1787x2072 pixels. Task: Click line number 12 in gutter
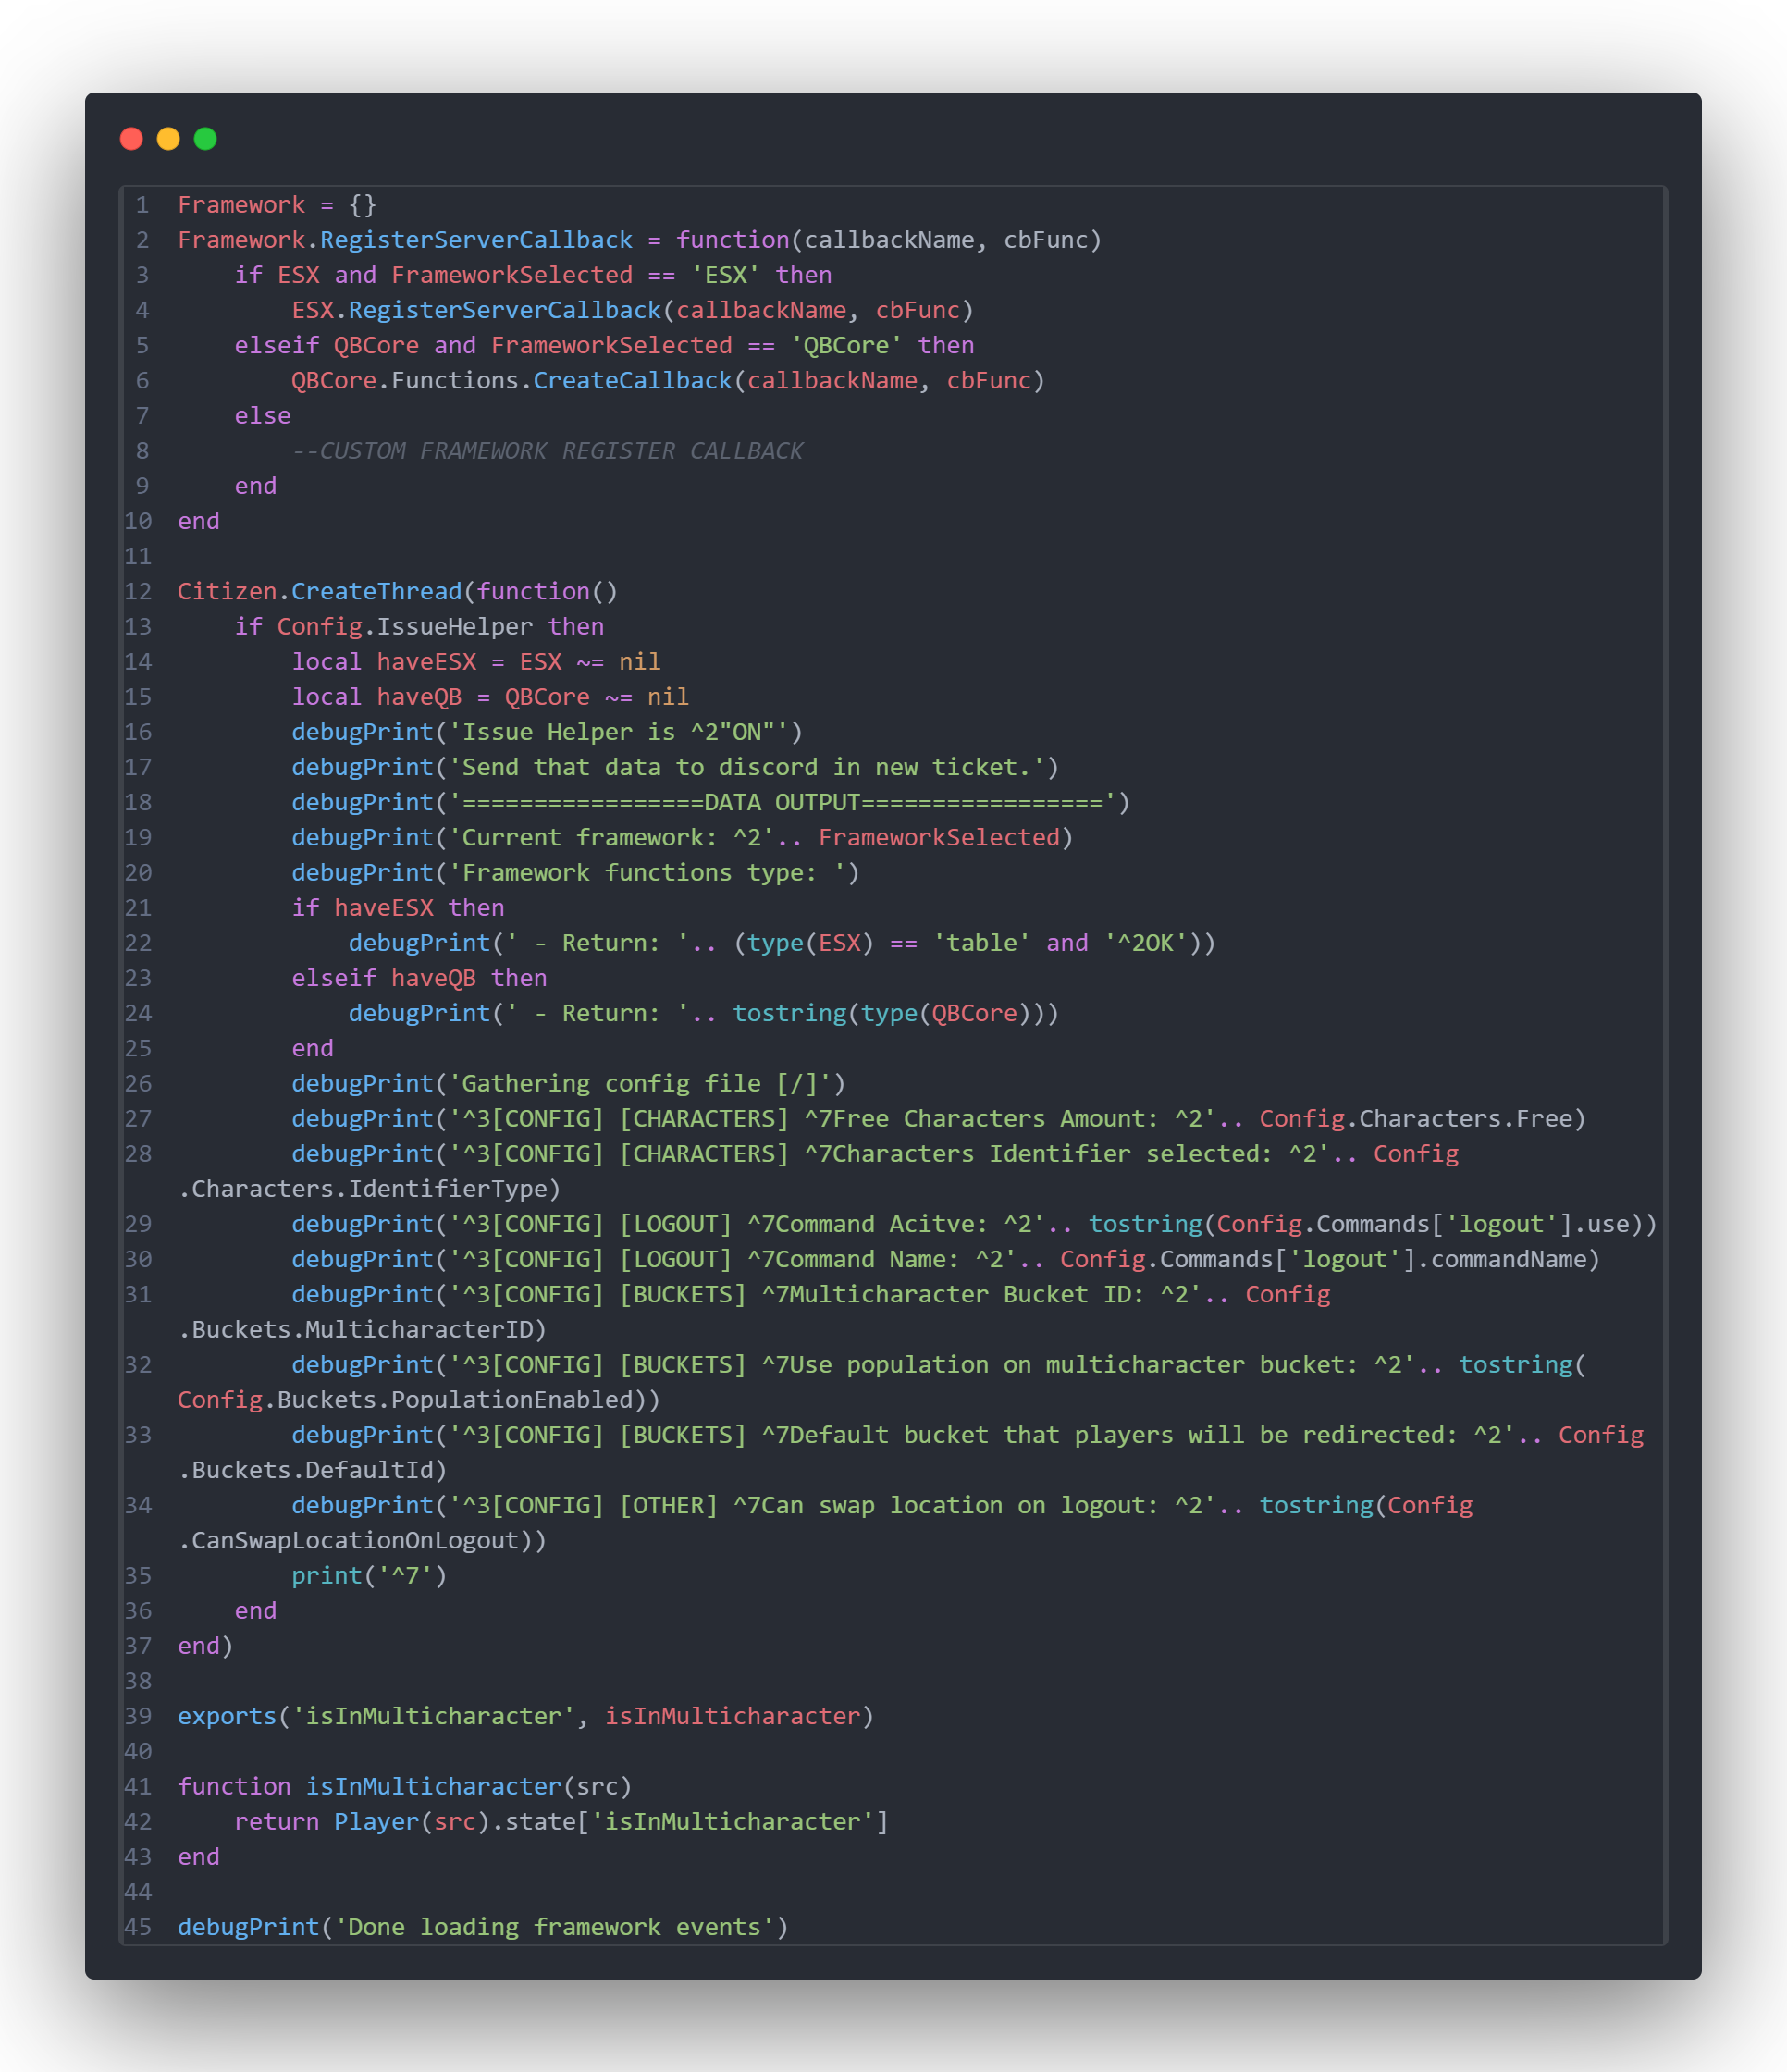(138, 591)
